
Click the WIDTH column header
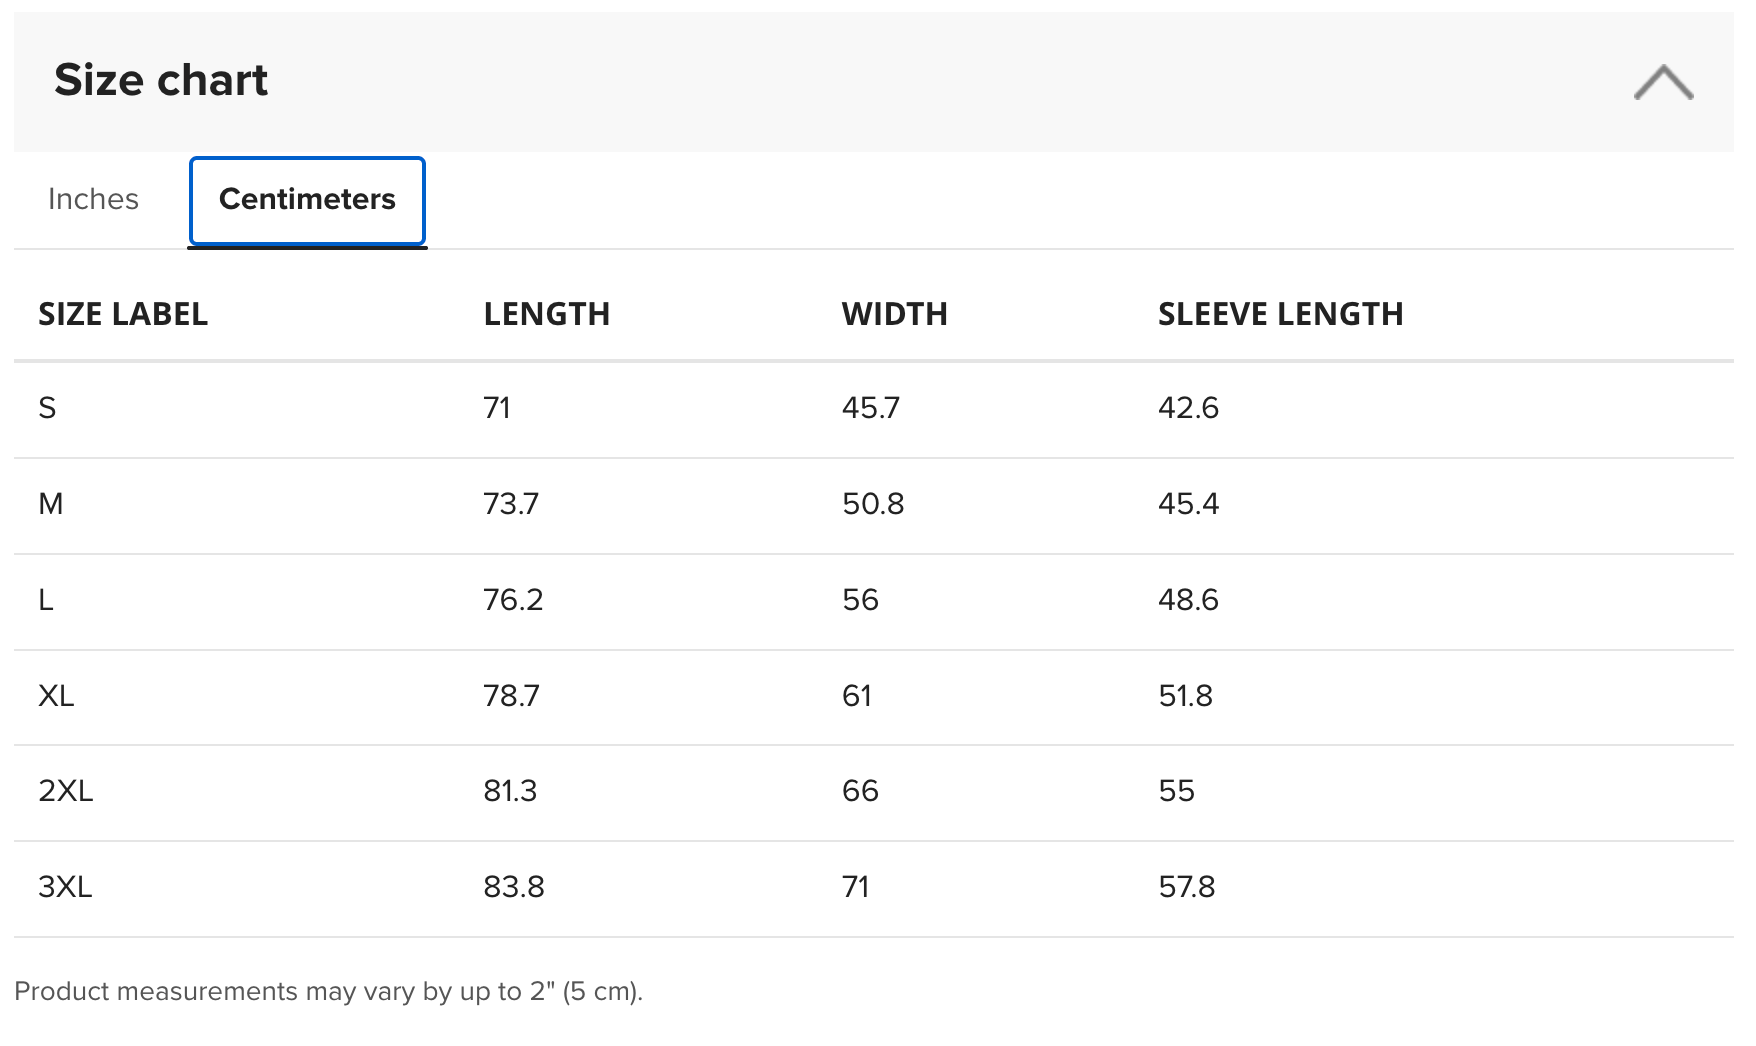pos(895,314)
